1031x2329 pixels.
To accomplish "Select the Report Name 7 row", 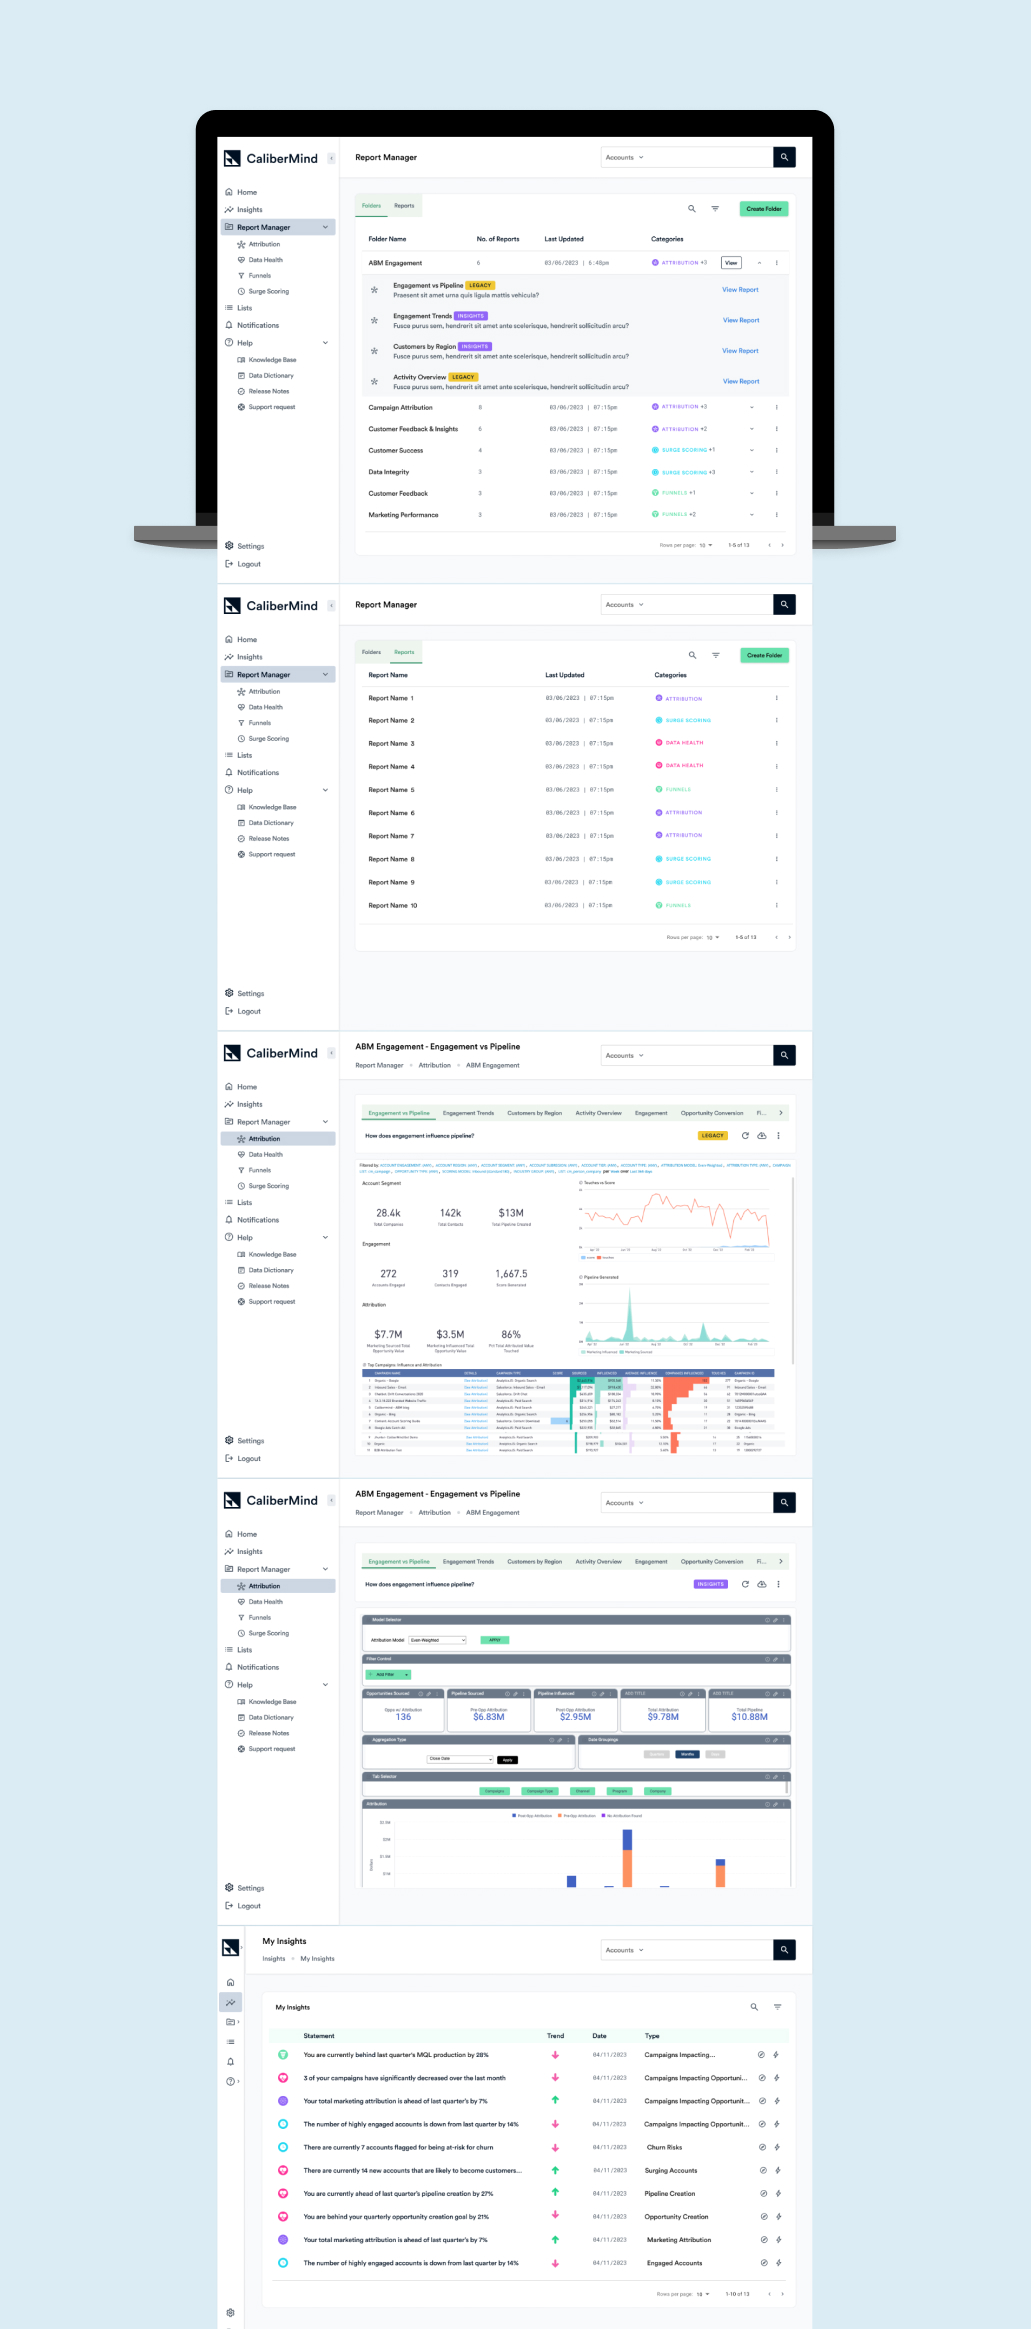I will 391,836.
